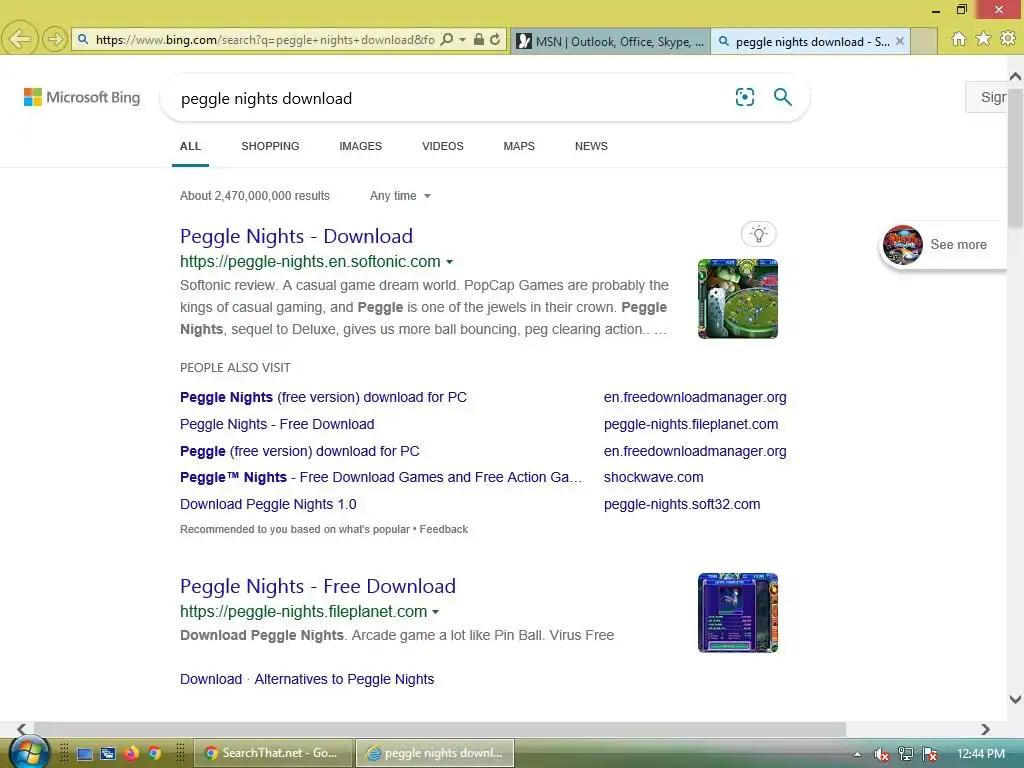Open the Any time filter dropdown

pos(400,196)
